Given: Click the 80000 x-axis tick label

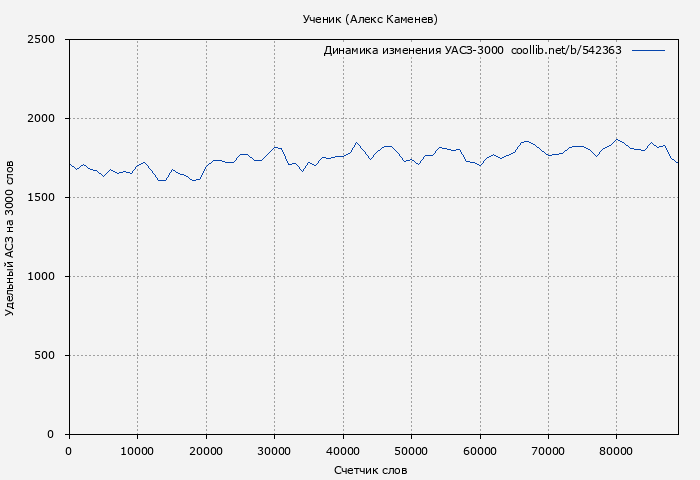Looking at the screenshot, I should click(x=617, y=451).
